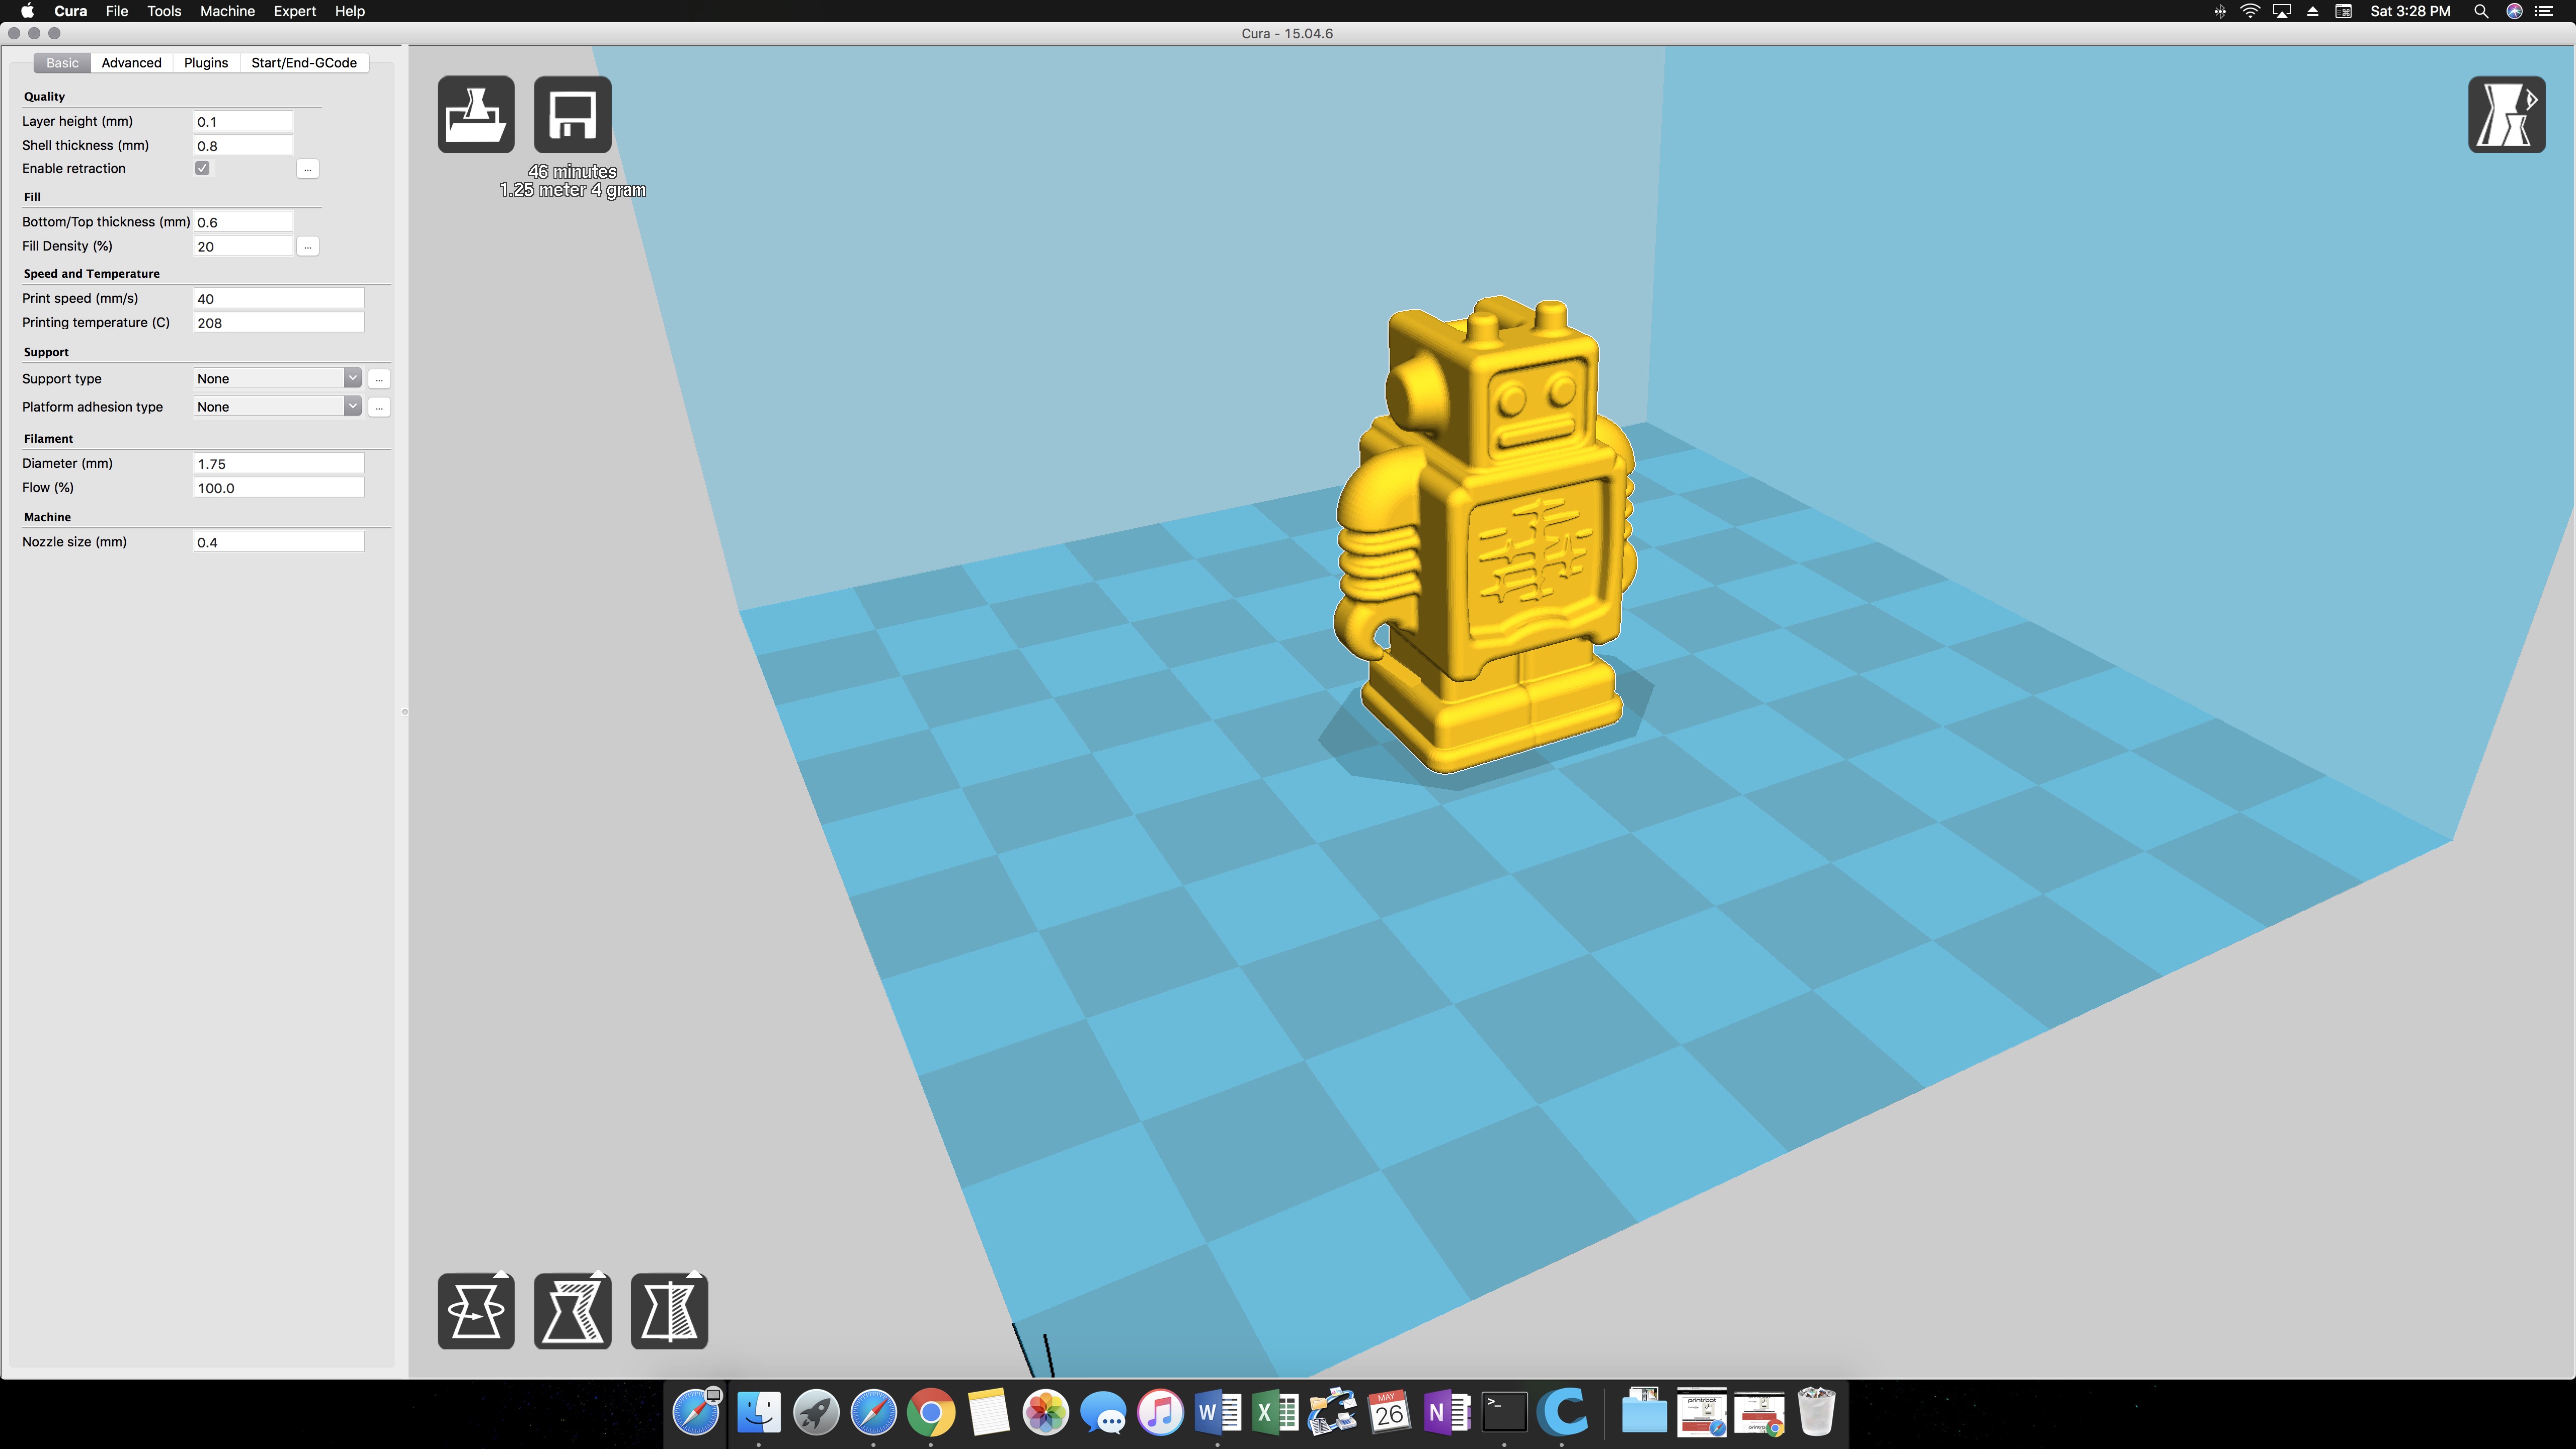Click the filament Diameter input field
The width and height of the screenshot is (2576, 1449).
click(x=279, y=463)
